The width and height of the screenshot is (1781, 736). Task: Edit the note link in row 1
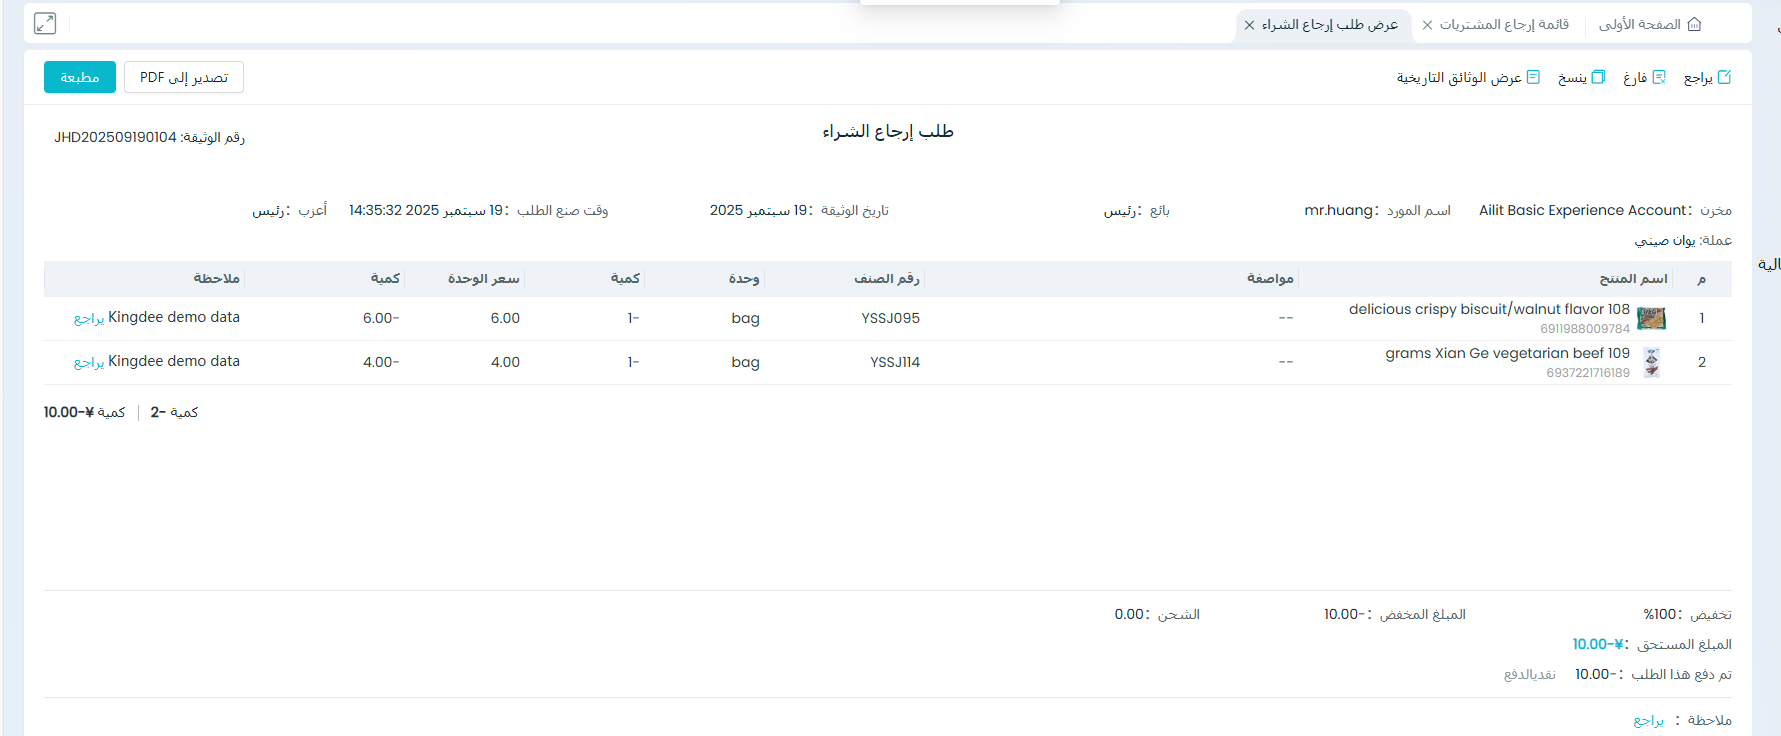[89, 318]
